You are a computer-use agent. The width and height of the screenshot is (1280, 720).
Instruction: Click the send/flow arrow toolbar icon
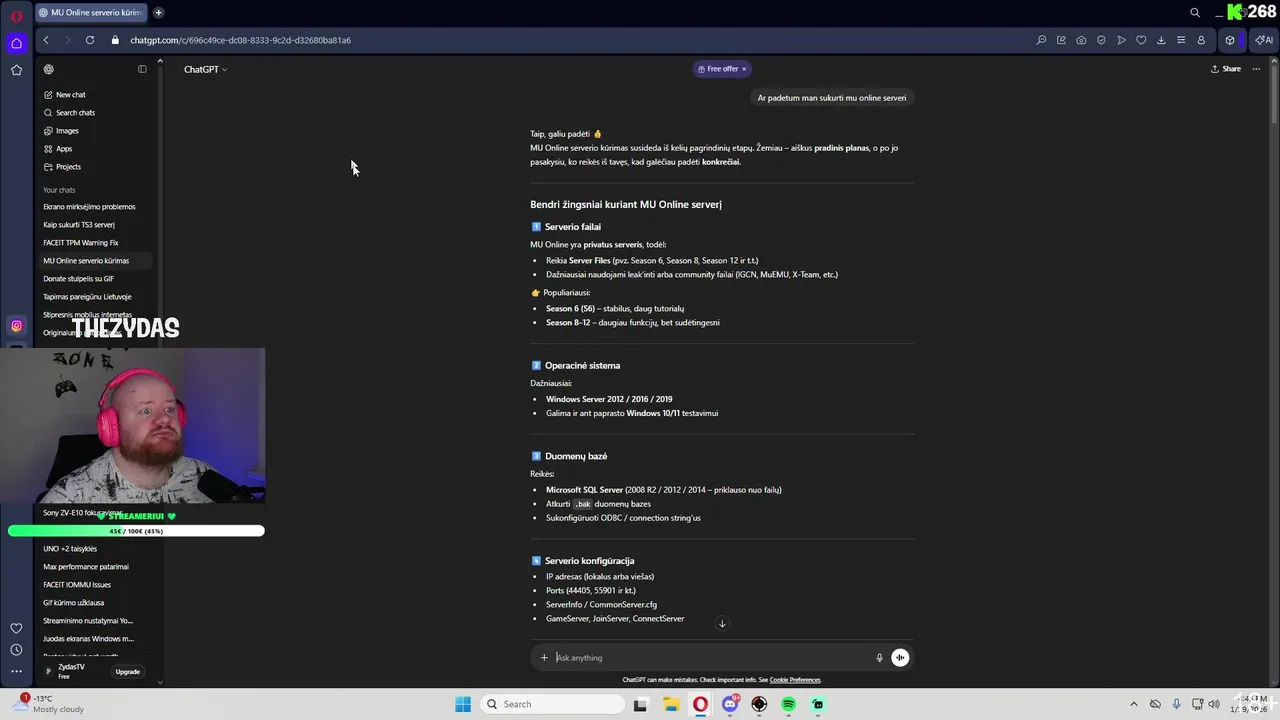(1121, 40)
